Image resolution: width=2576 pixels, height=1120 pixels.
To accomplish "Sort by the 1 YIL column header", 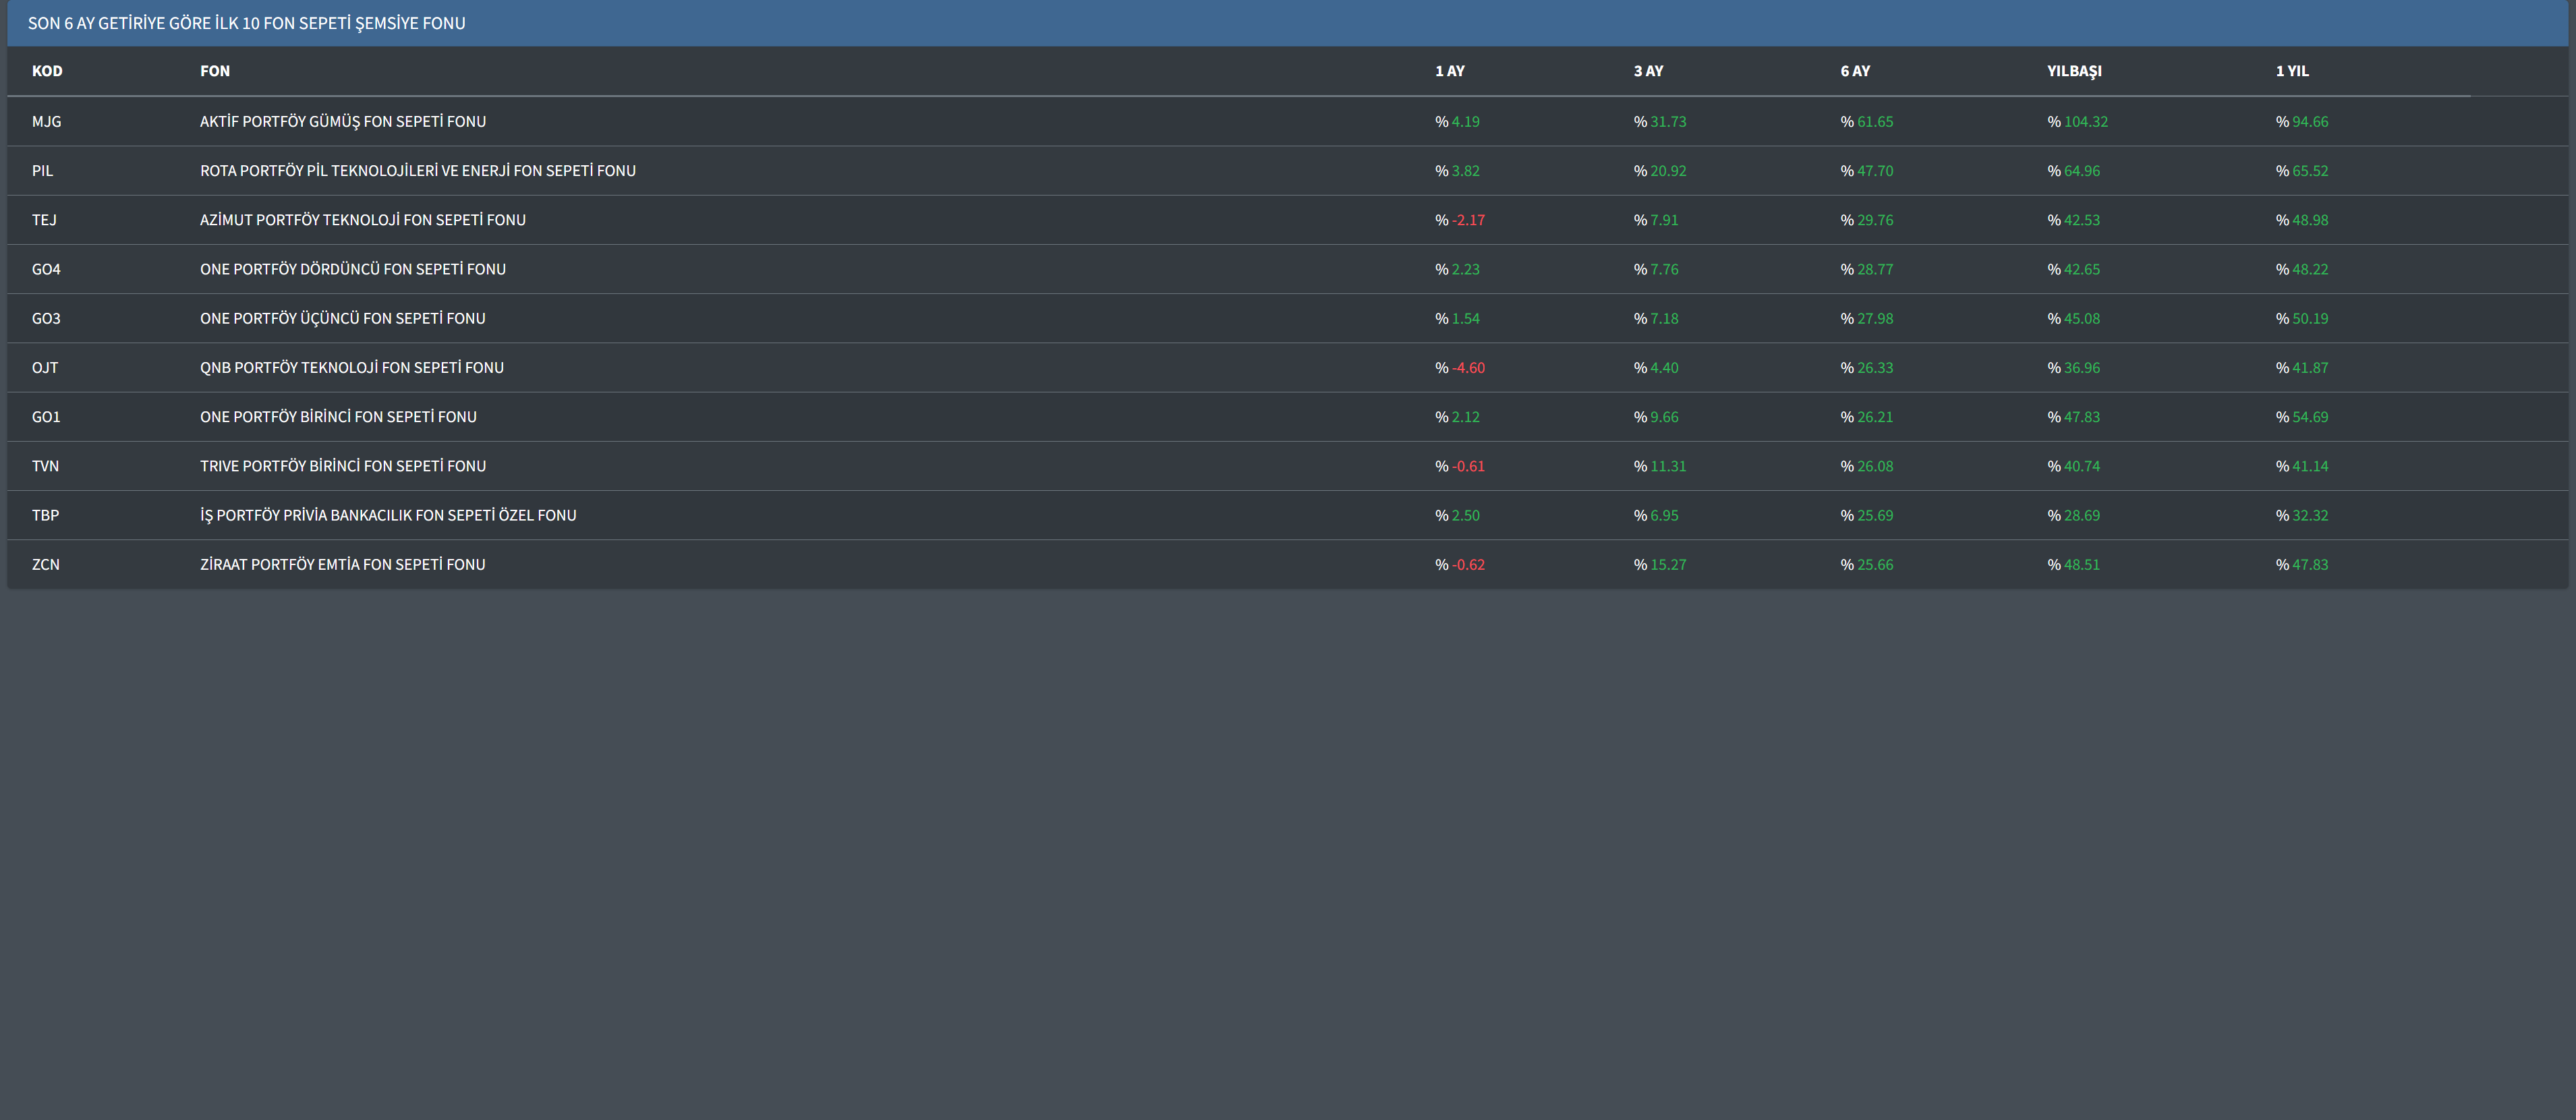I will 2292,71.
